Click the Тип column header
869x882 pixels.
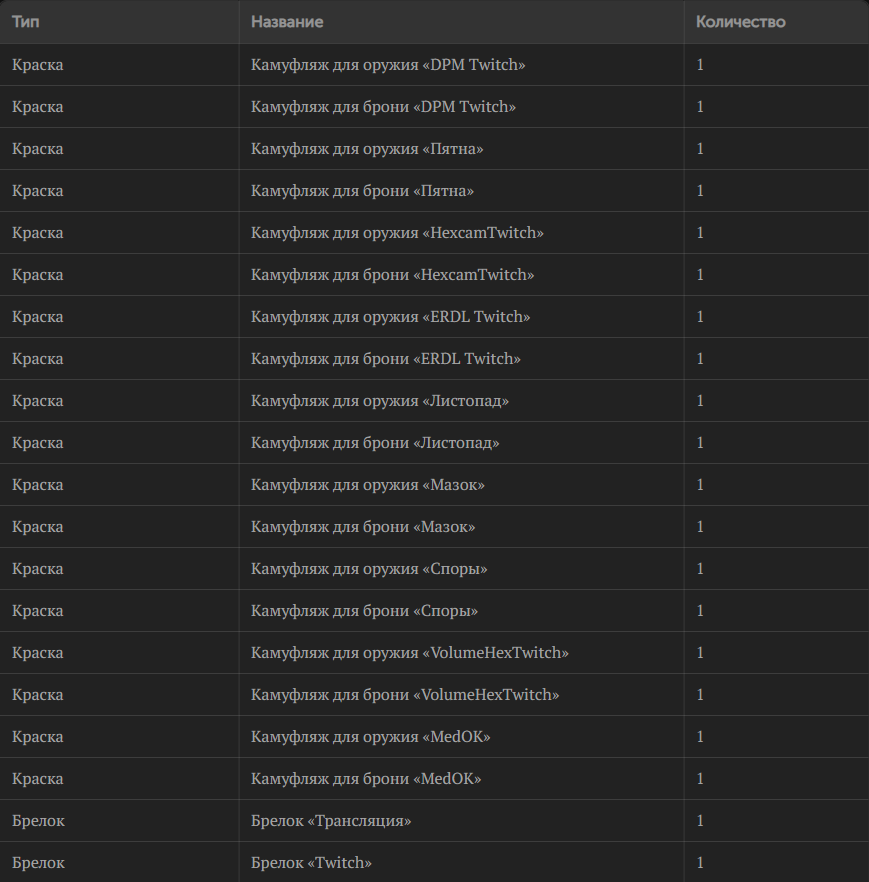point(26,22)
